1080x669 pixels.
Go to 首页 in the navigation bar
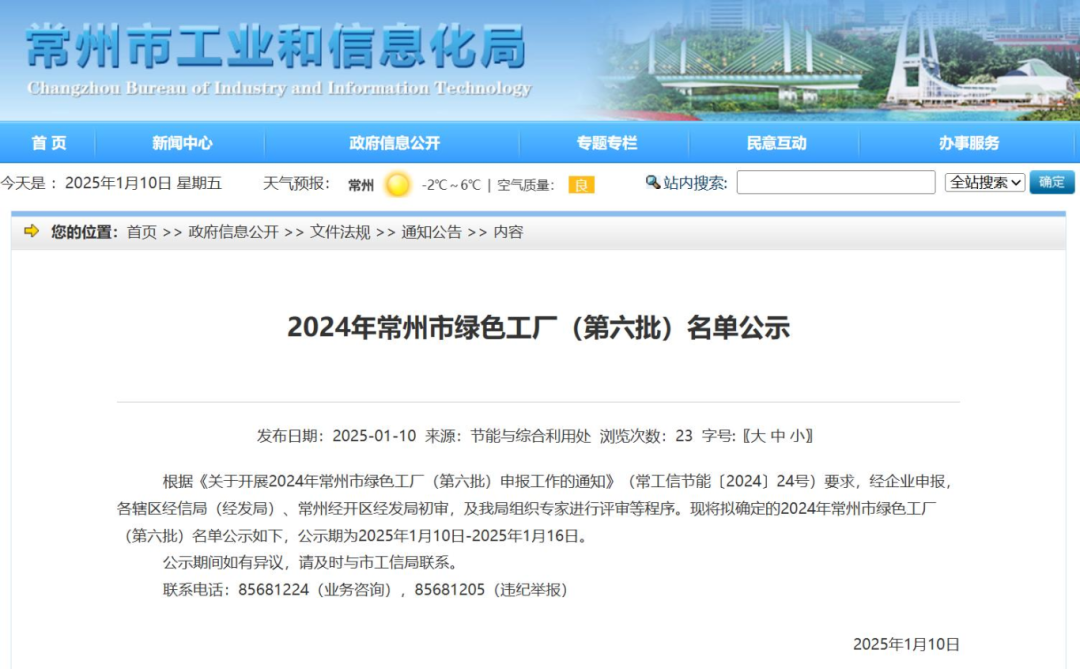coord(49,143)
